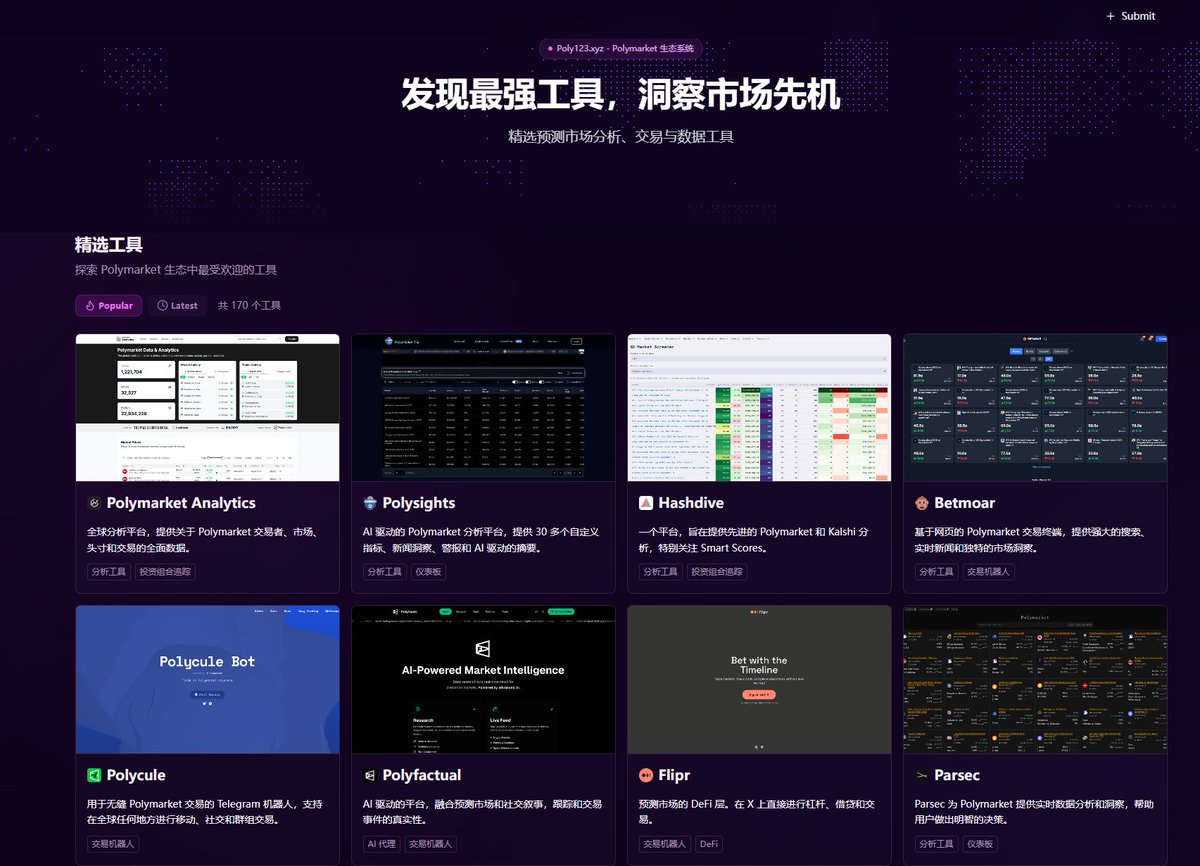Open the AI-Powered Market Intelligence thumbnail
Viewport: 1200px width, 866px height.
(483, 679)
